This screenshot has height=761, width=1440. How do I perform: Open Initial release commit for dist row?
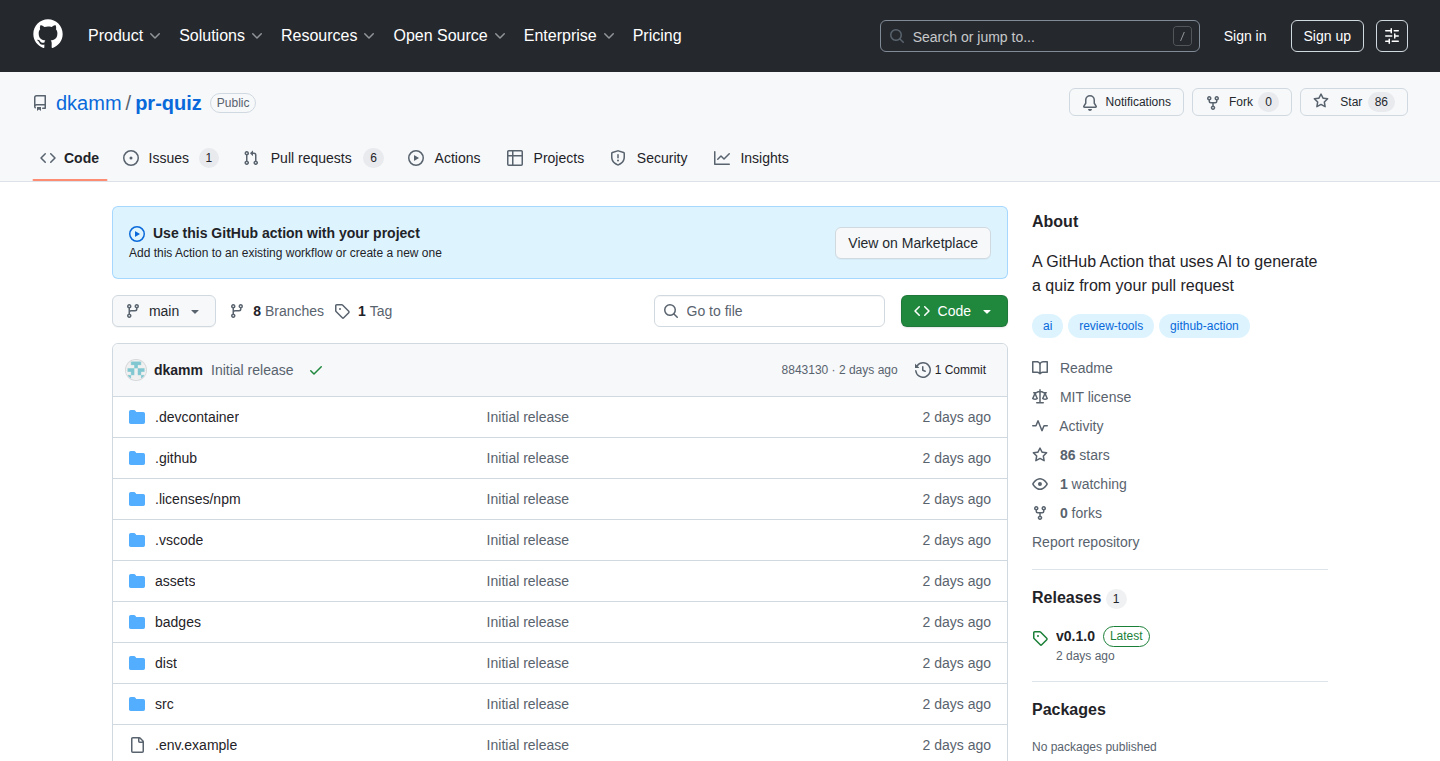[x=527, y=663]
